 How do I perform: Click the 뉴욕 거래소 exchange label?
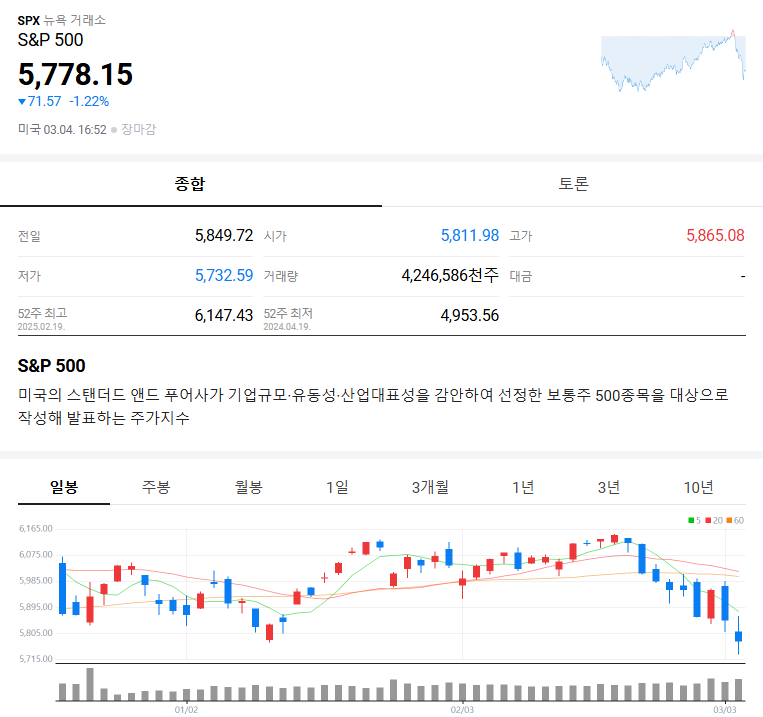pyautogui.click(x=74, y=20)
